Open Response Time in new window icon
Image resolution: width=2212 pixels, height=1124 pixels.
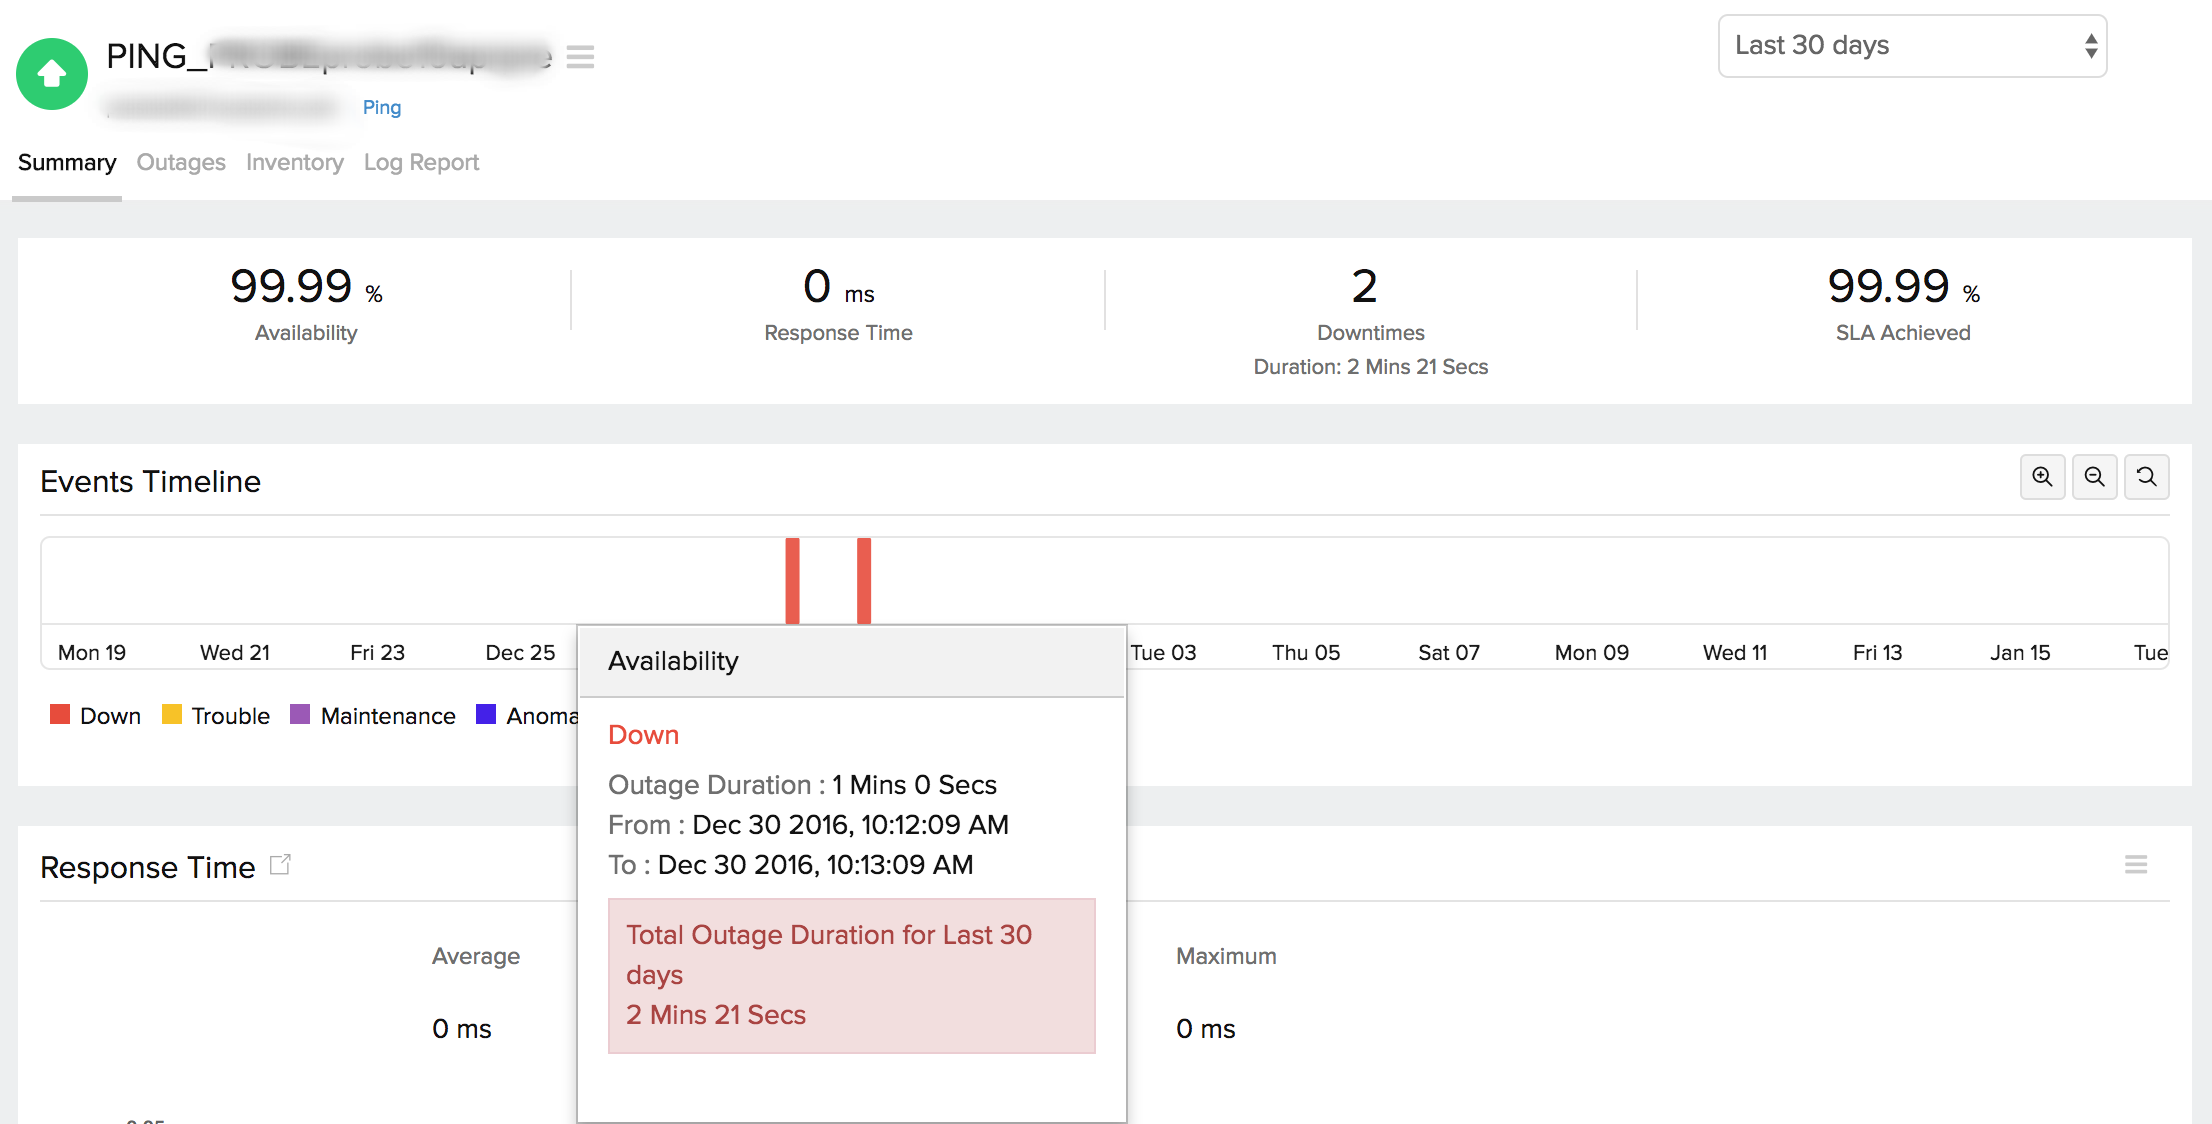pyautogui.click(x=280, y=865)
